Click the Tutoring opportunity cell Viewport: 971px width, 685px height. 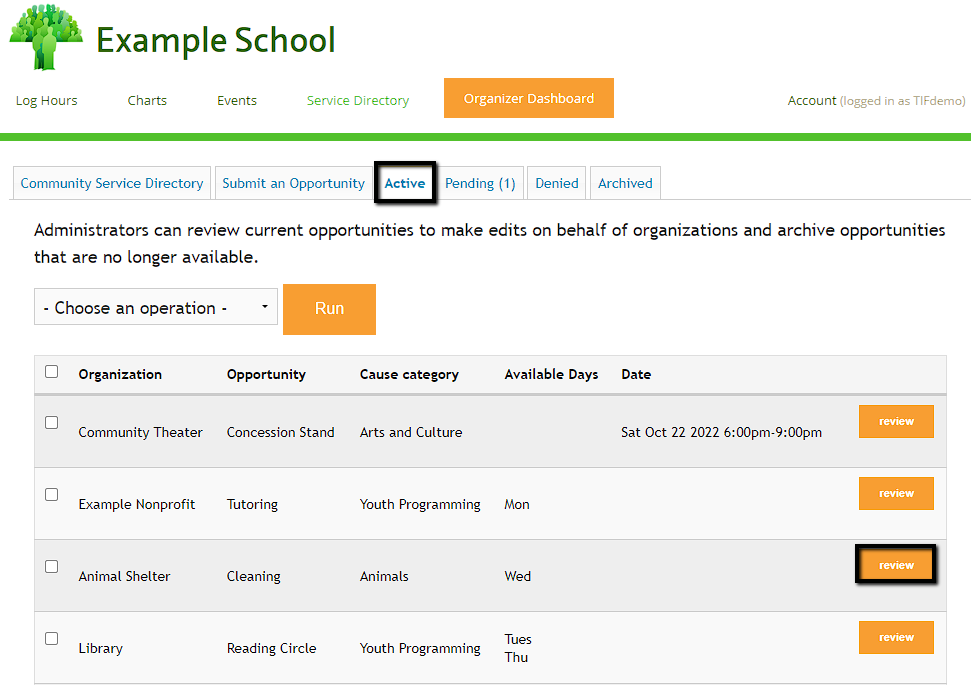253,505
